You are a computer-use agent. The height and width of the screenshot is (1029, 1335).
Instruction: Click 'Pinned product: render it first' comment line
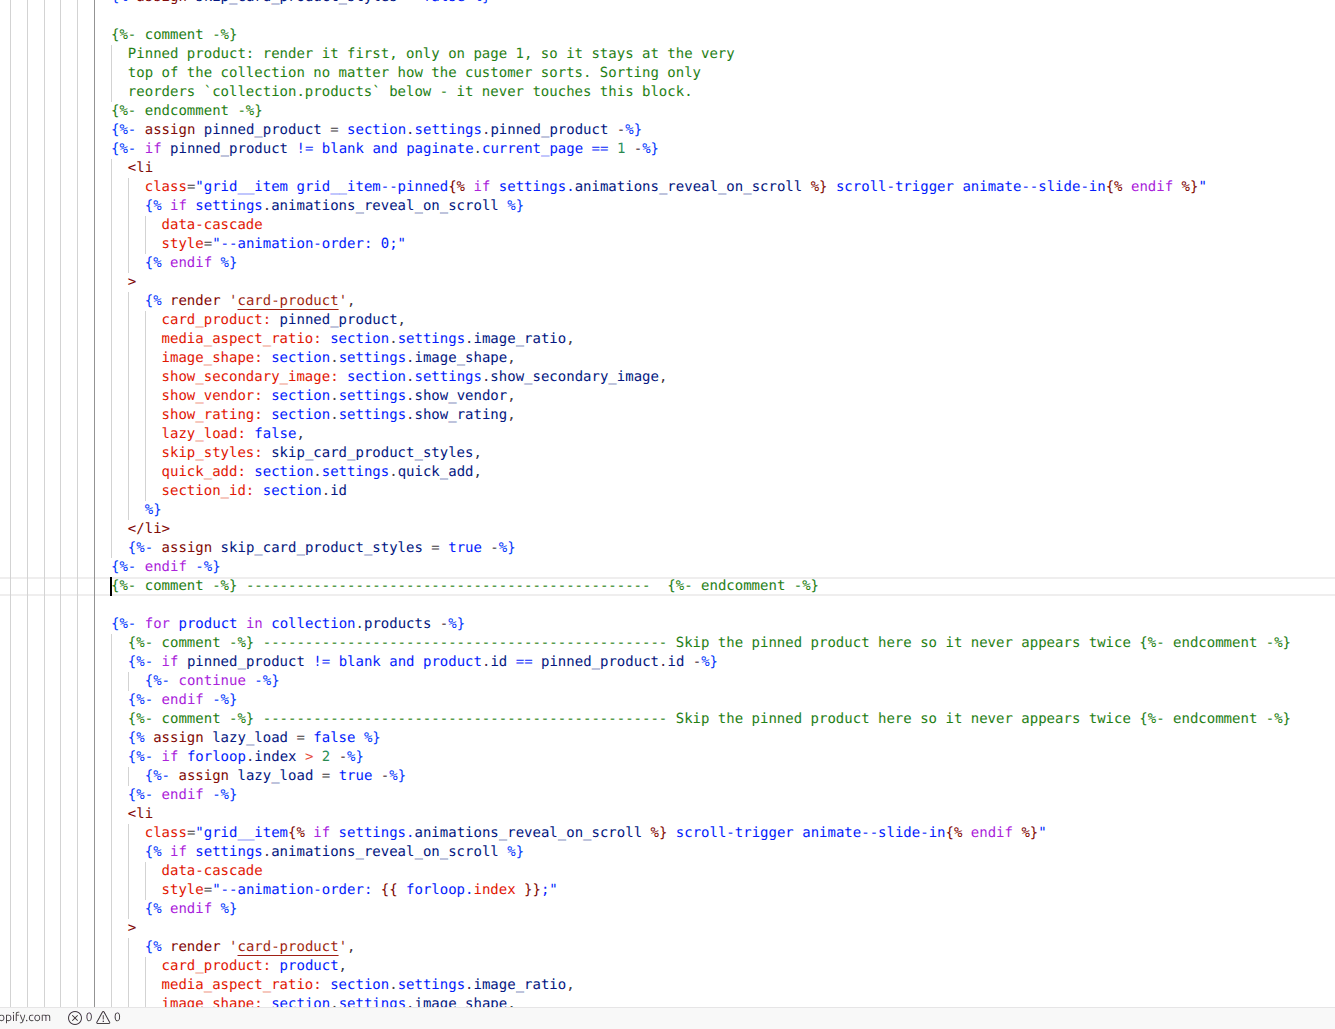tap(431, 53)
